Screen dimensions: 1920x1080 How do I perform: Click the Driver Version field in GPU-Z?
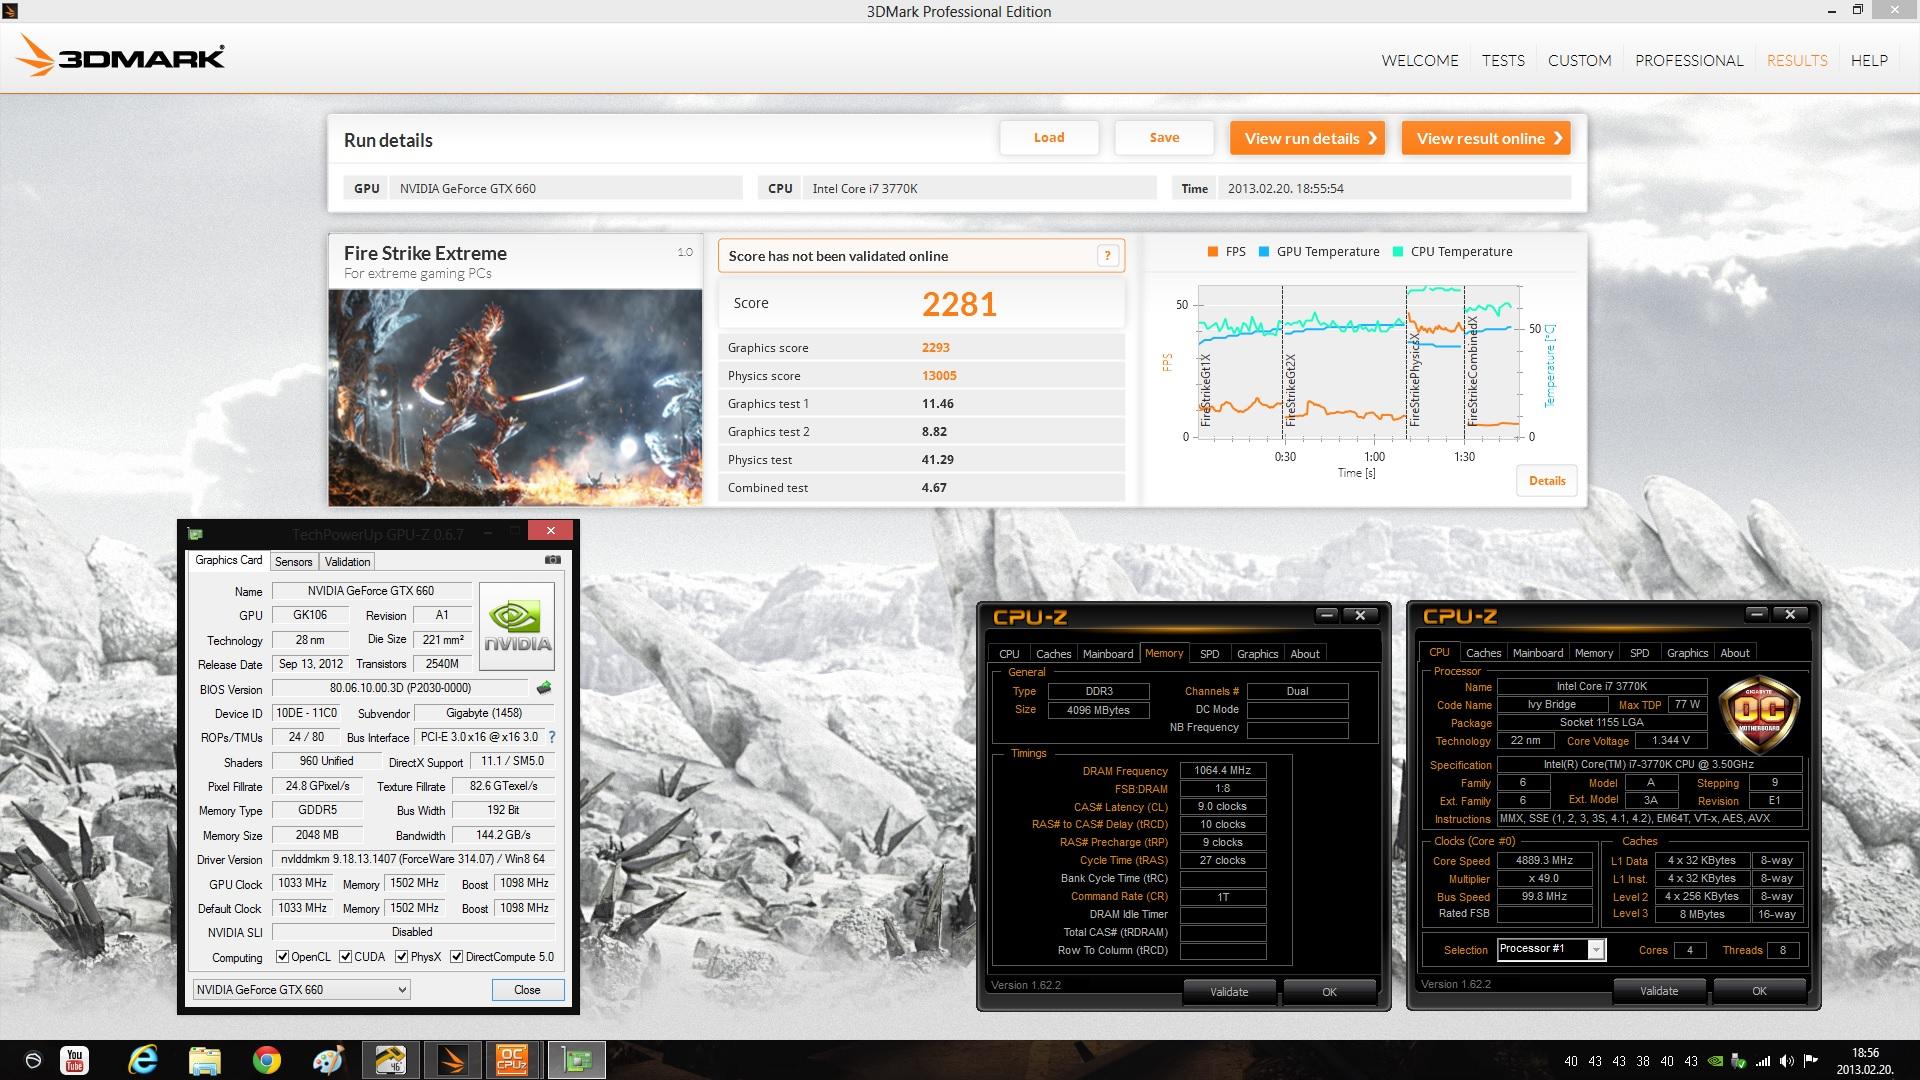[x=414, y=859]
